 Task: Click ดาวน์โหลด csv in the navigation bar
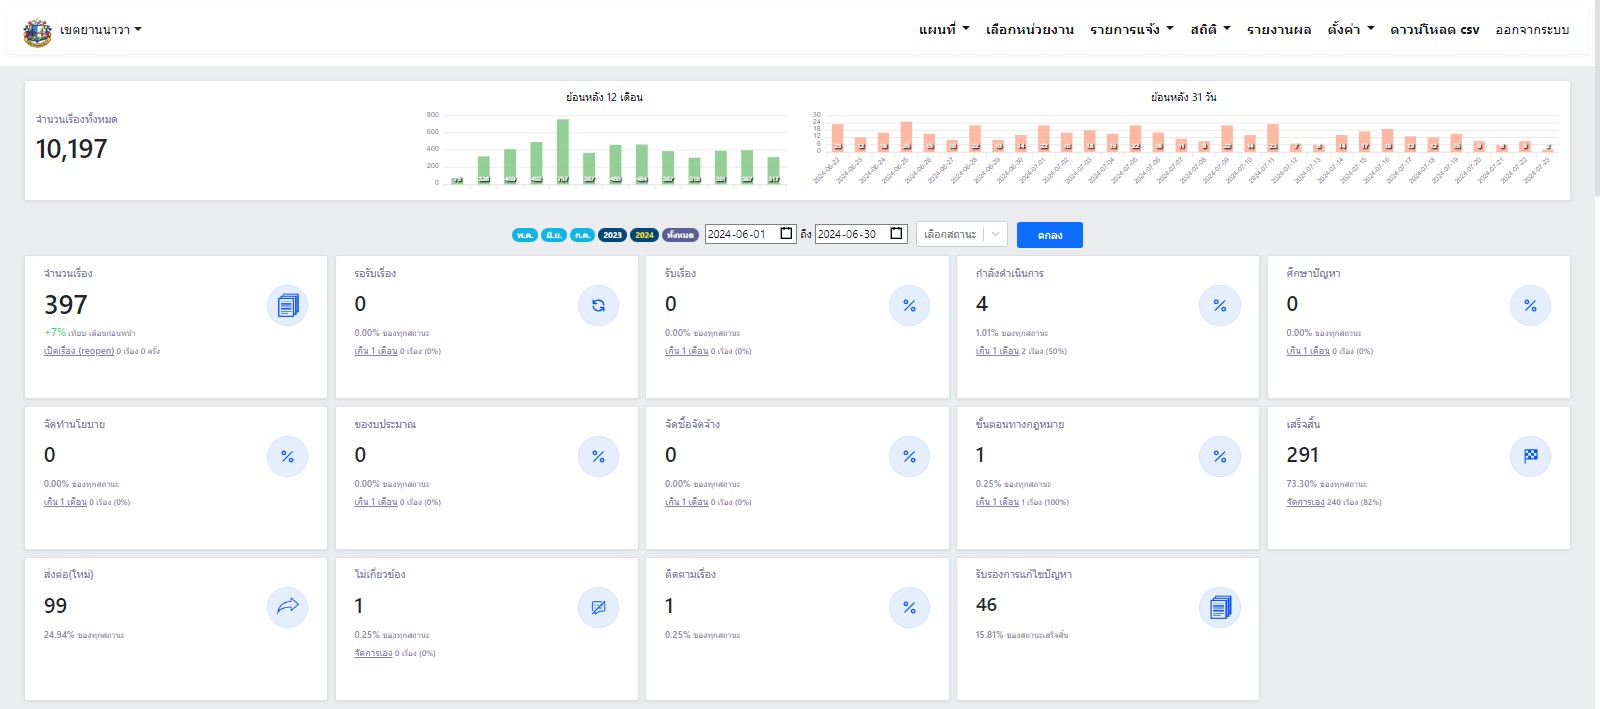point(1434,30)
